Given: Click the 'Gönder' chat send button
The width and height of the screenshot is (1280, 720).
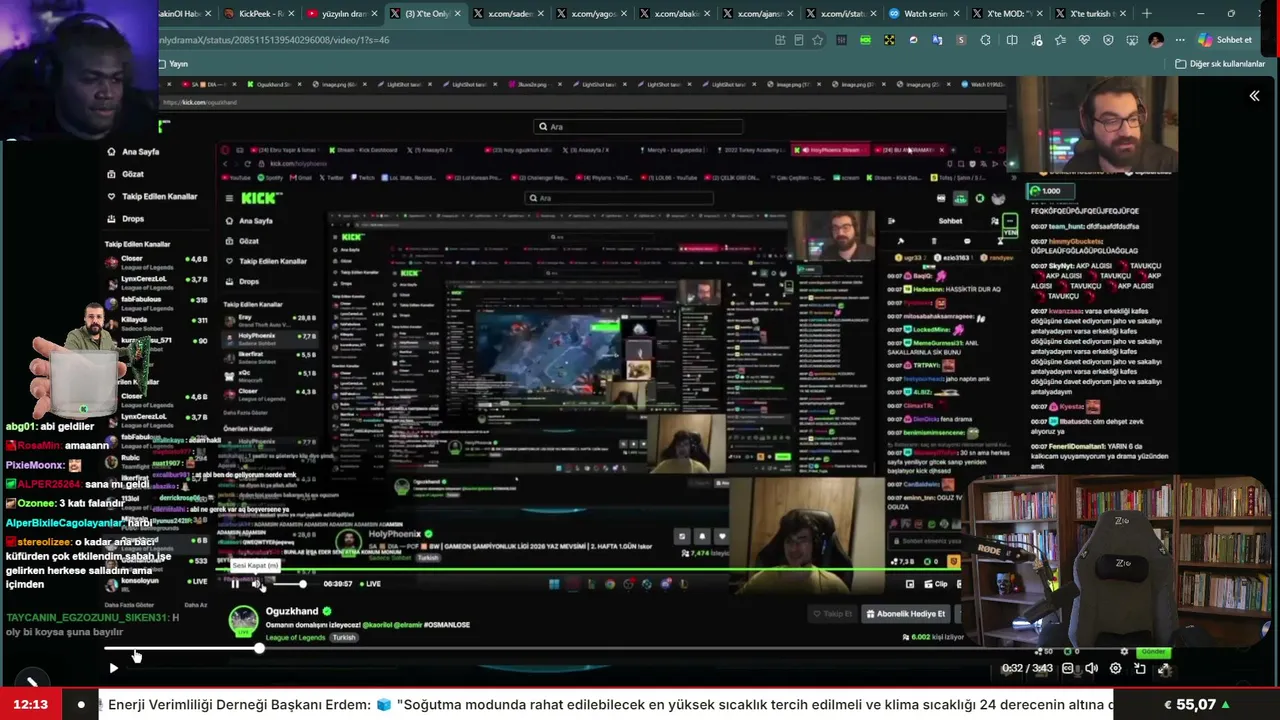Looking at the screenshot, I should click(1154, 652).
